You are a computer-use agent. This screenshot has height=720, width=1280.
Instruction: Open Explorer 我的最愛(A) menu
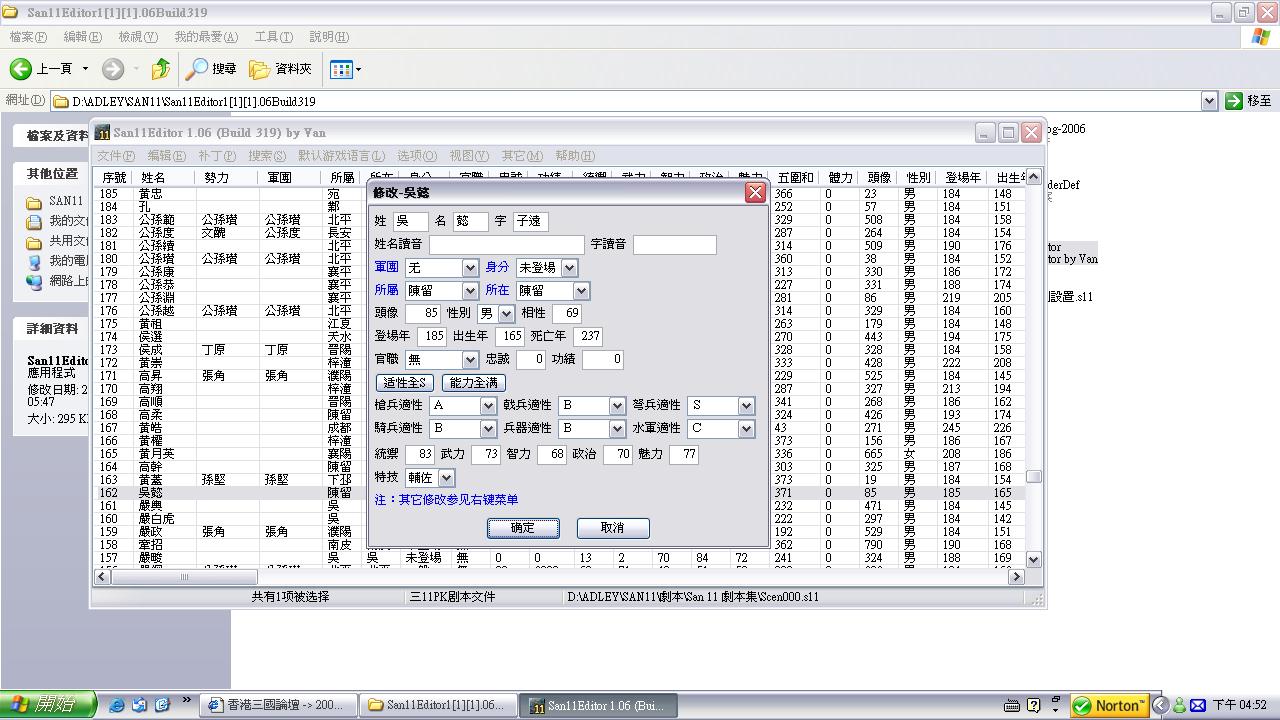tap(206, 37)
